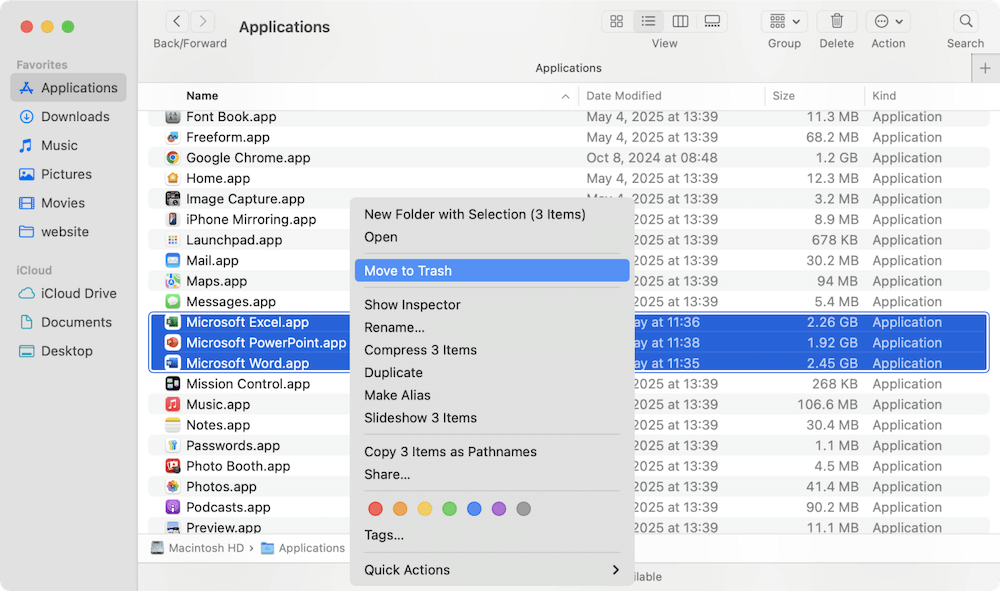
Task: Reverse sort order via Name column chevron
Action: point(565,95)
